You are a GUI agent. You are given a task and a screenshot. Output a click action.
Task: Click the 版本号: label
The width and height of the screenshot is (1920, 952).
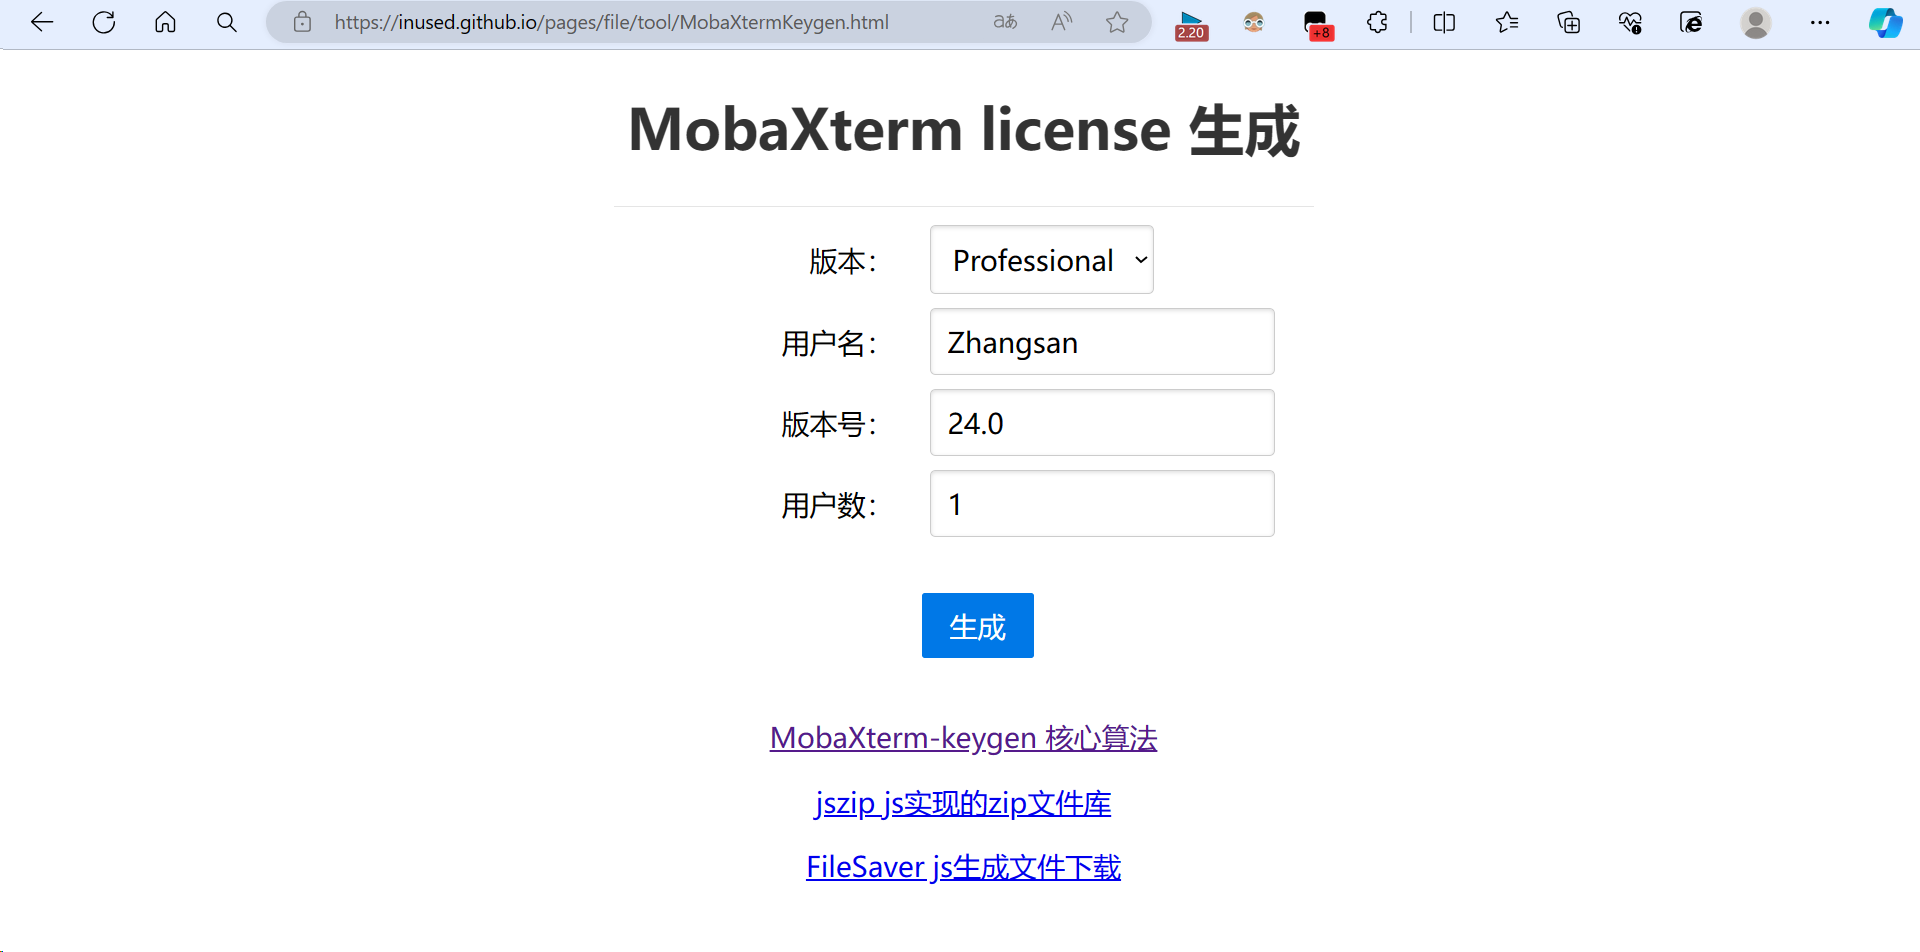[829, 424]
